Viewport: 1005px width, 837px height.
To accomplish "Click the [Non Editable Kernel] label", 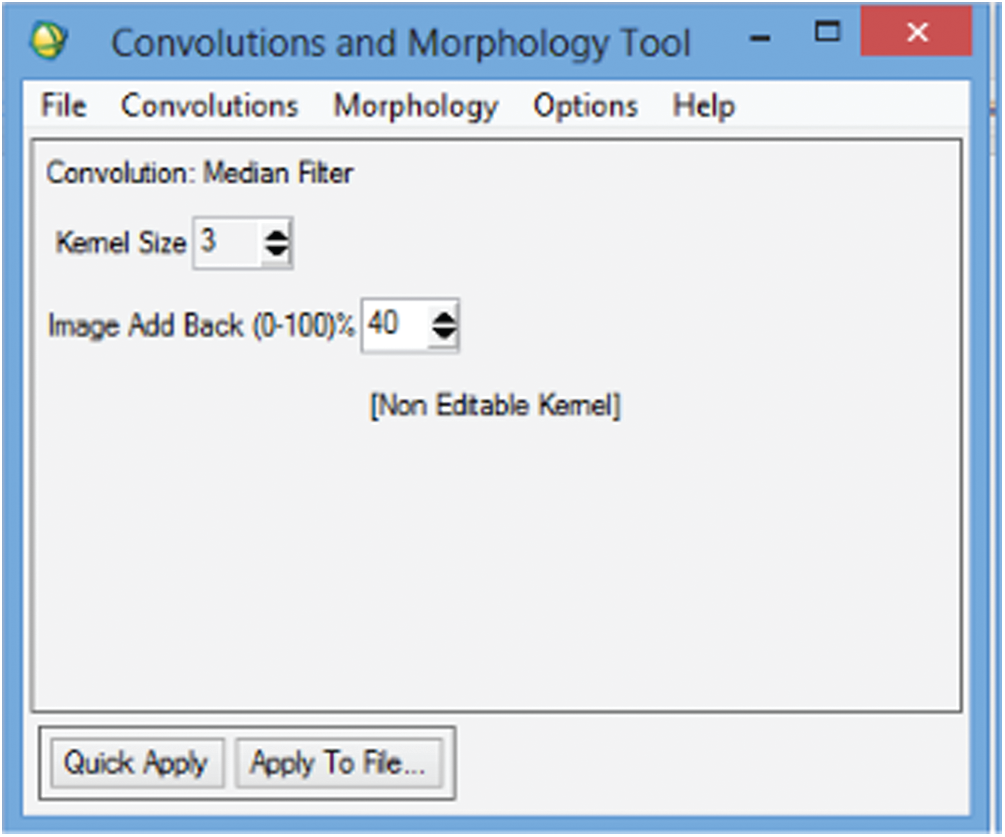I will tap(496, 407).
